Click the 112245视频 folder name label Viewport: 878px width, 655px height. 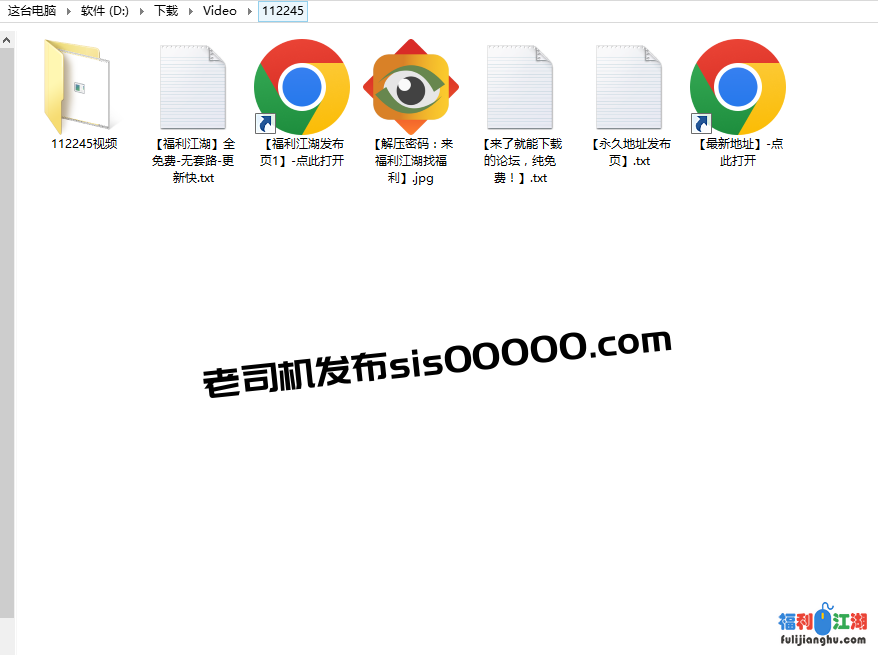pos(84,144)
